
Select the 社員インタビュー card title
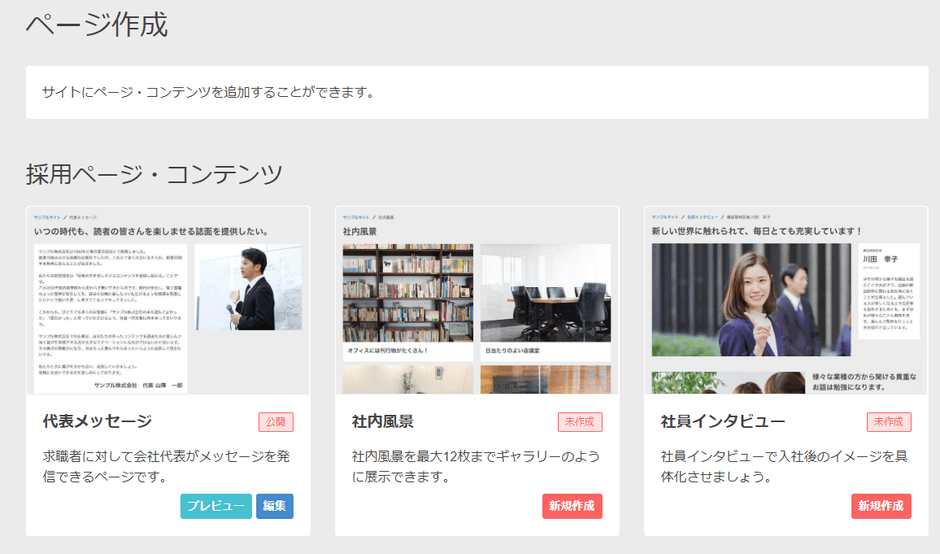coord(723,421)
